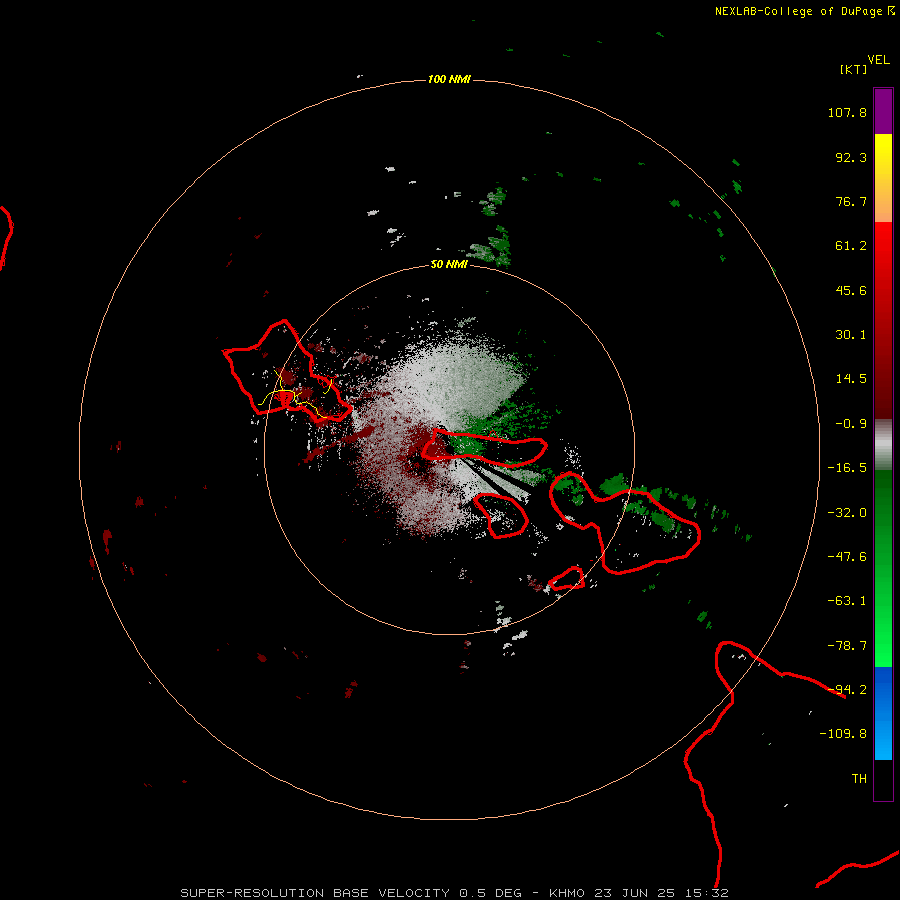
Task: Click the -32.0 velocity scale value
Action: pos(847,513)
